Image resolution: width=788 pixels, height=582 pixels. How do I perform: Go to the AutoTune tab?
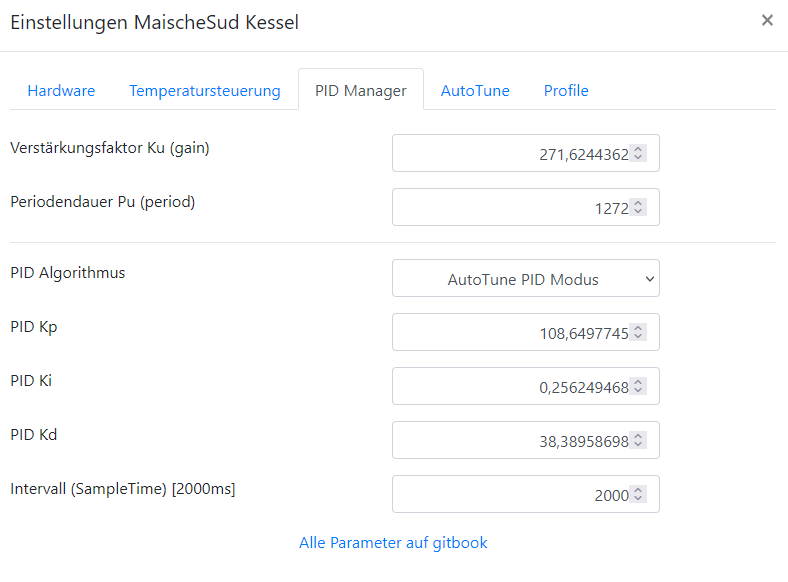475,90
